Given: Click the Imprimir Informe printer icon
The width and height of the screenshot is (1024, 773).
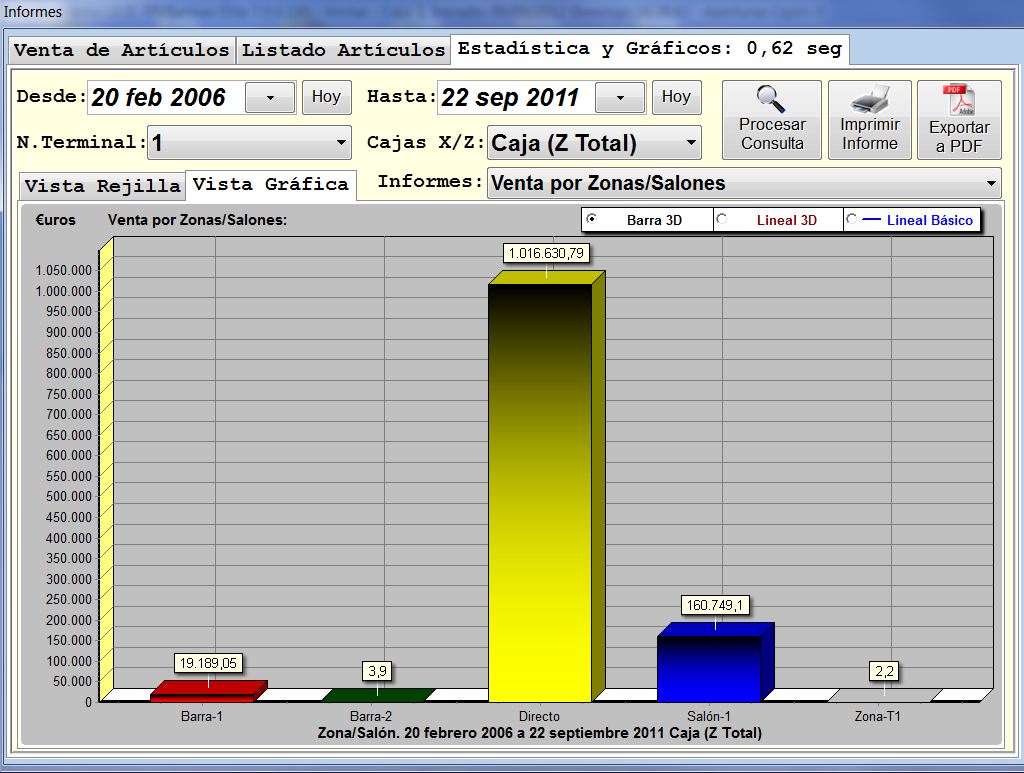Looking at the screenshot, I should coord(869,100).
